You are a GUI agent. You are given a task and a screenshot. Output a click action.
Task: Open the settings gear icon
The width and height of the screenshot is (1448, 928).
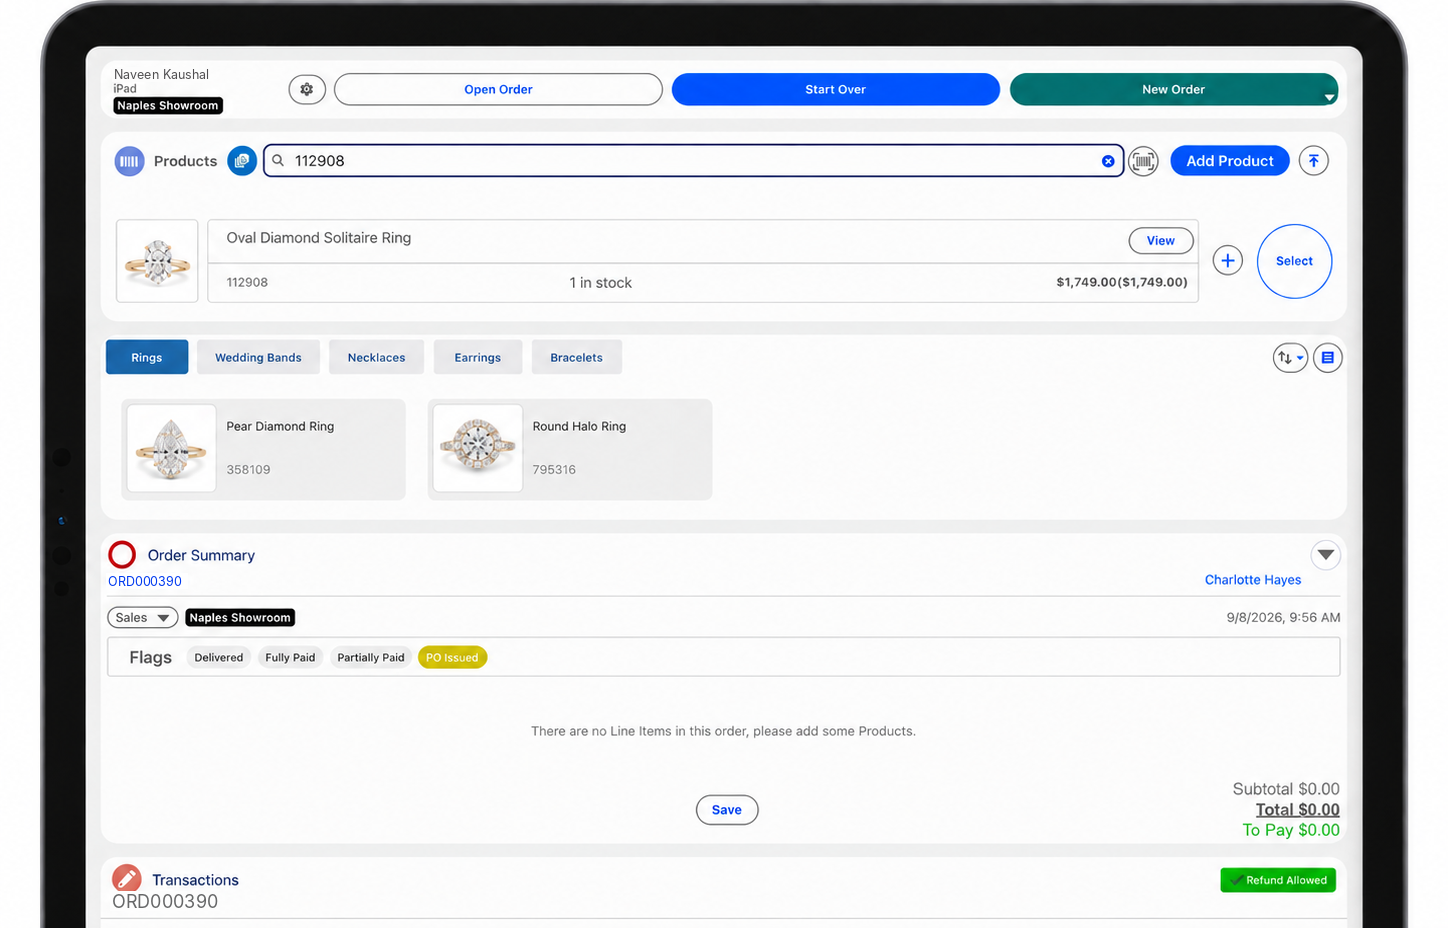[307, 89]
